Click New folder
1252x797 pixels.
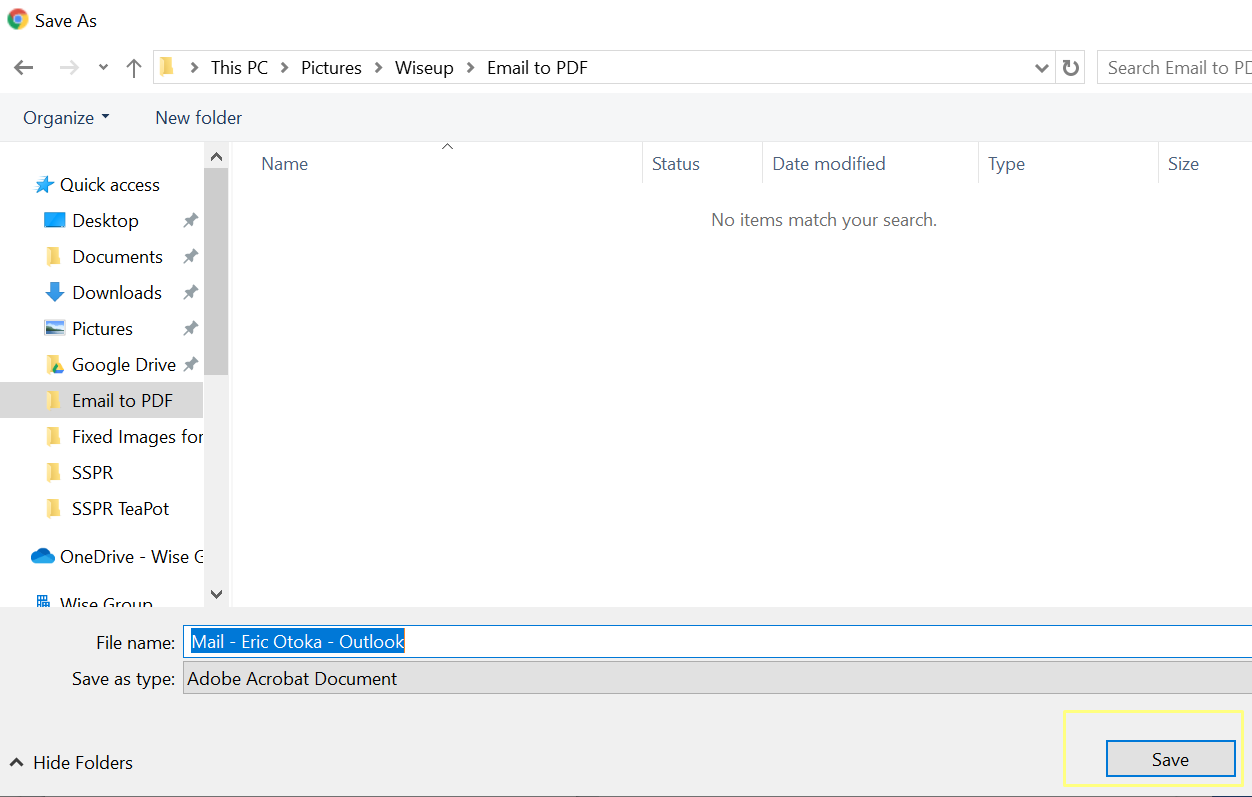(x=198, y=117)
